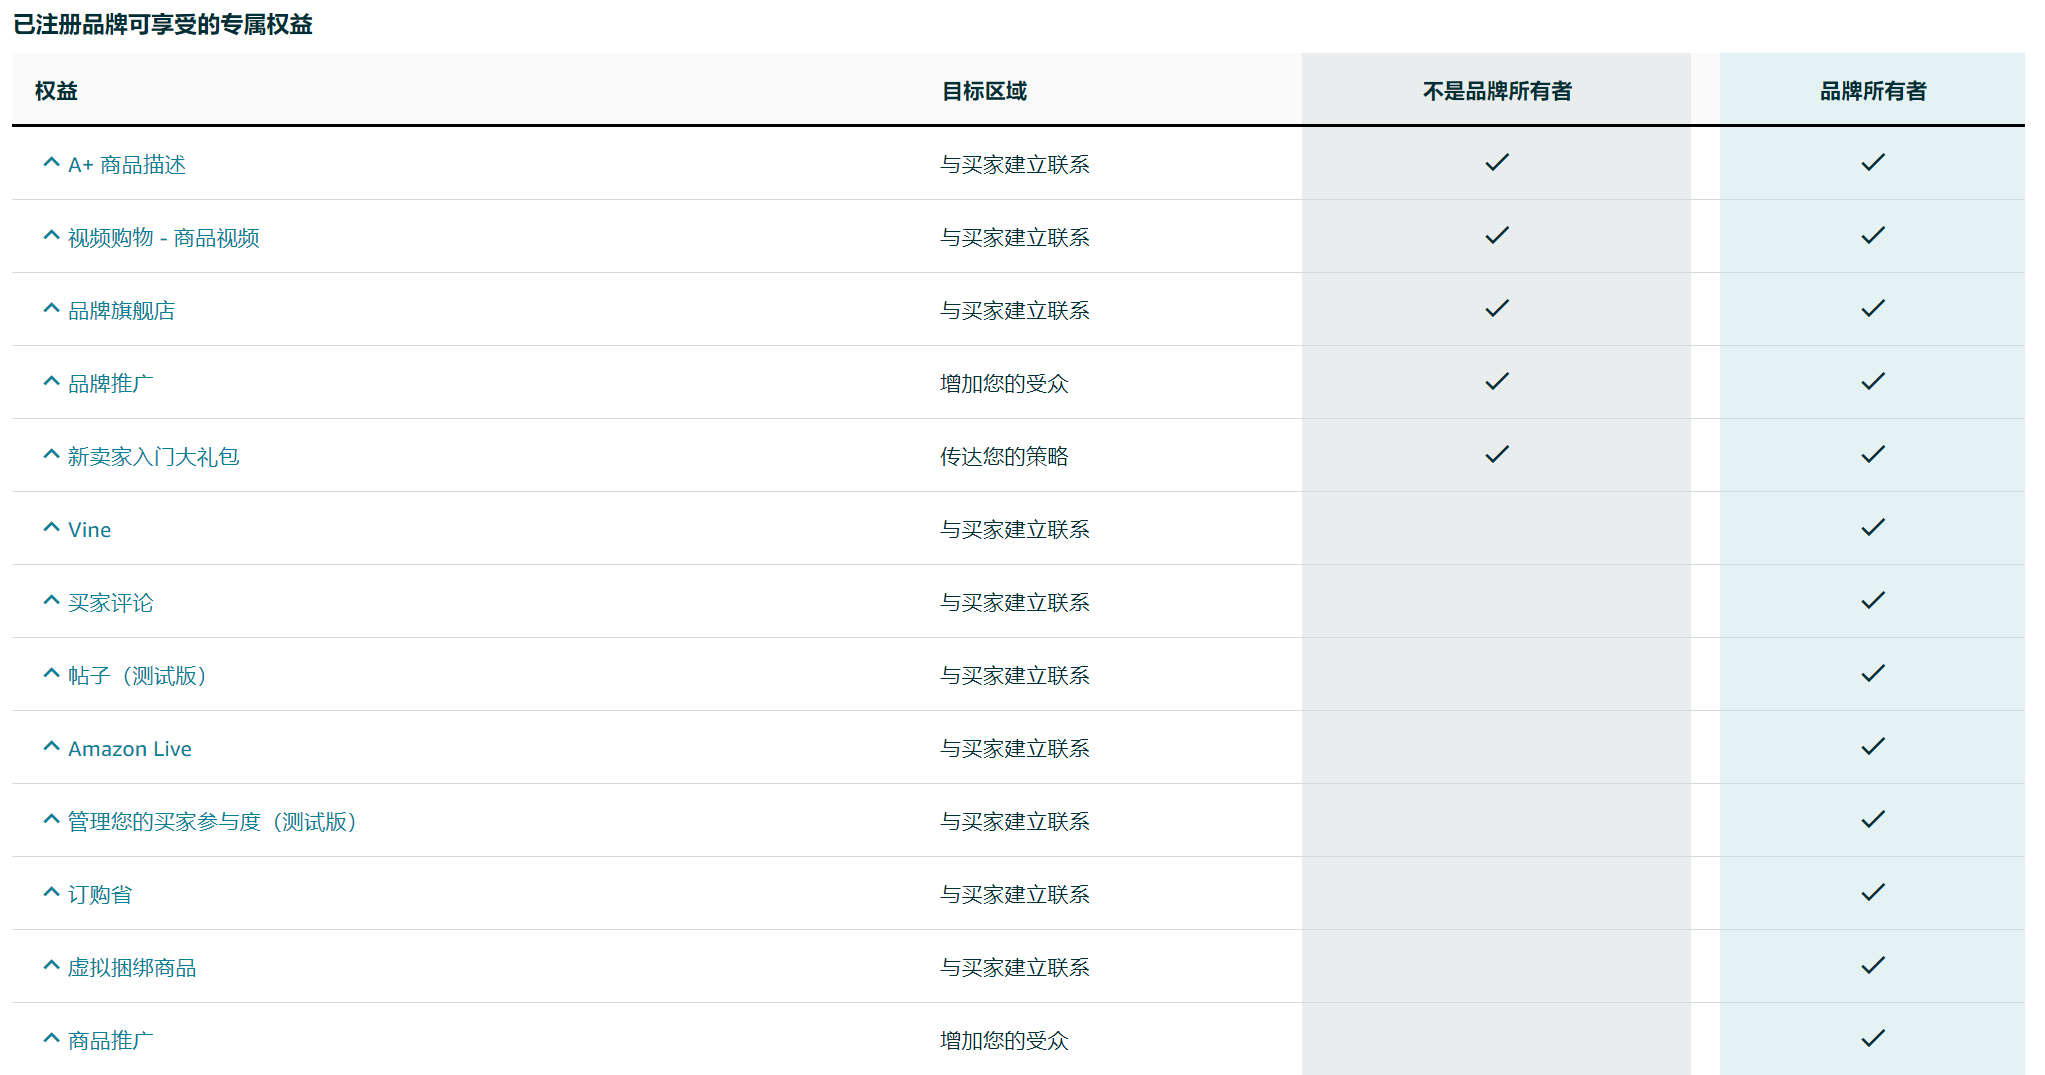The width and height of the screenshot is (2045, 1075).
Task: Click 与买家建立联系 in 订购省 row
Action: 1015,895
